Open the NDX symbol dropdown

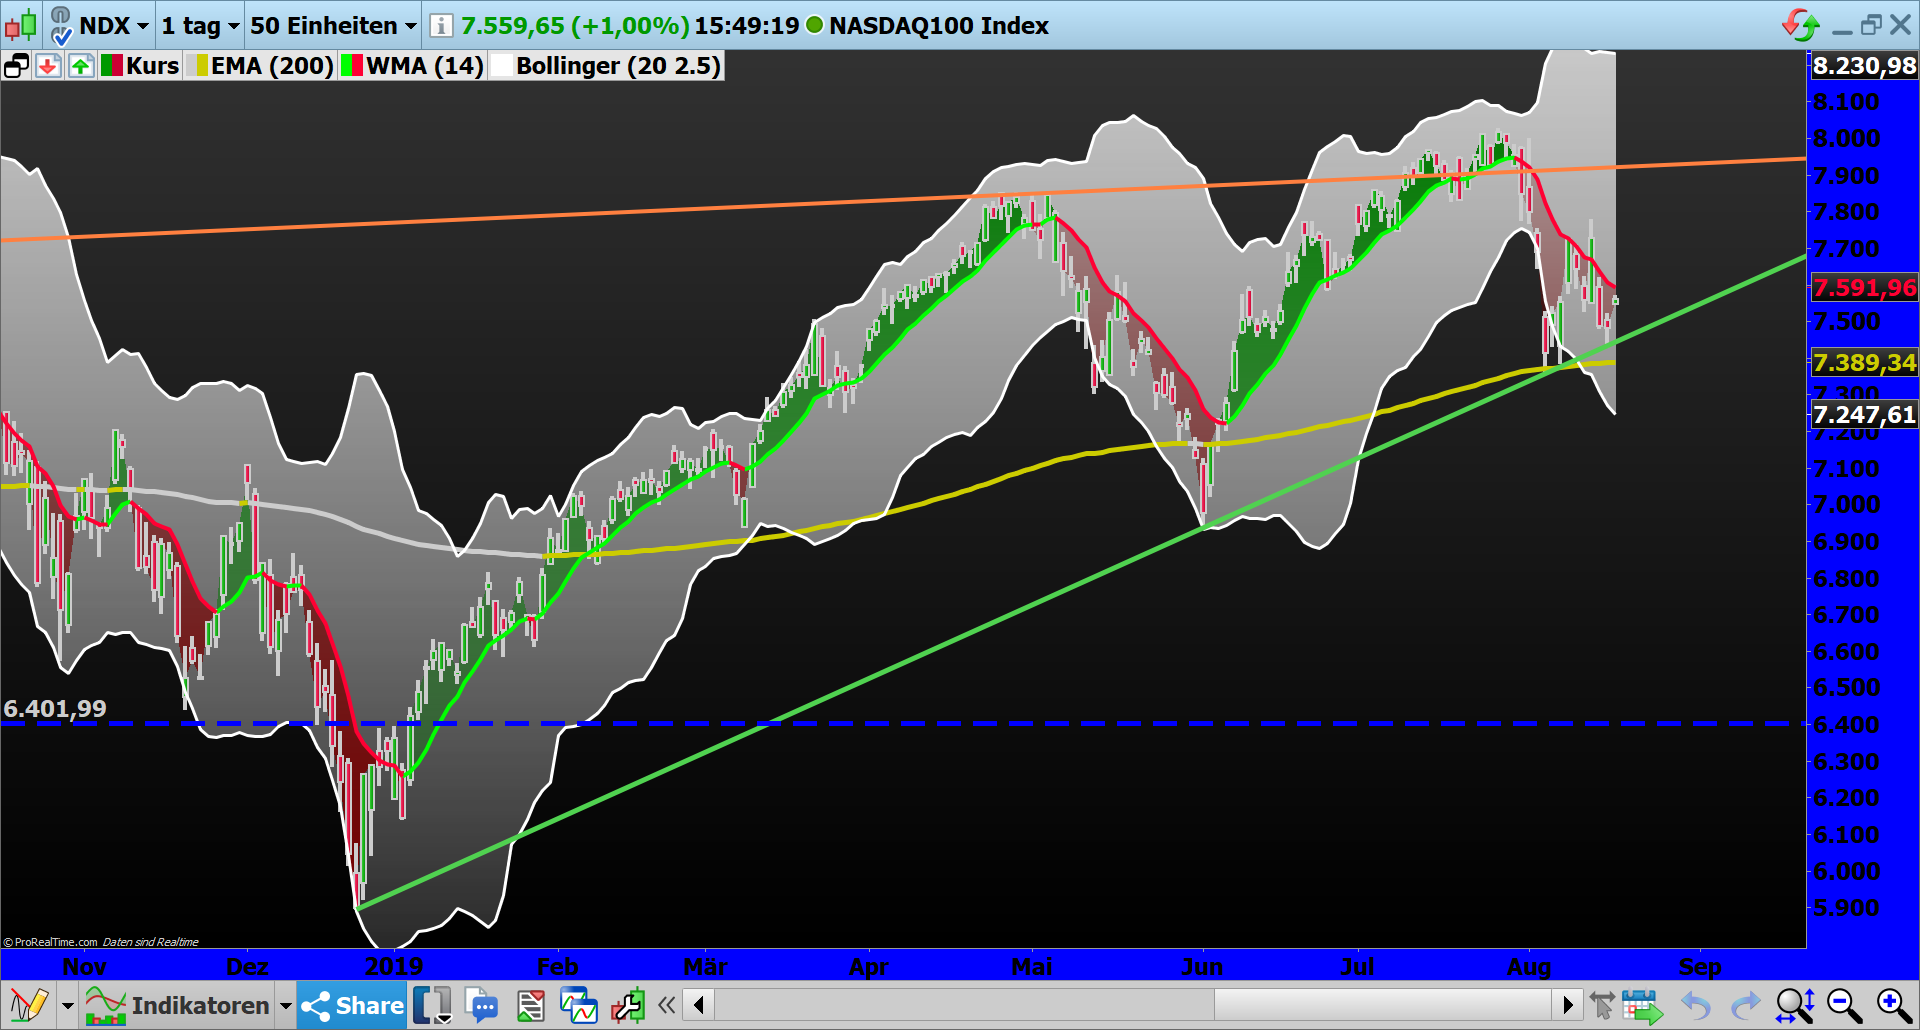pyautogui.click(x=114, y=26)
